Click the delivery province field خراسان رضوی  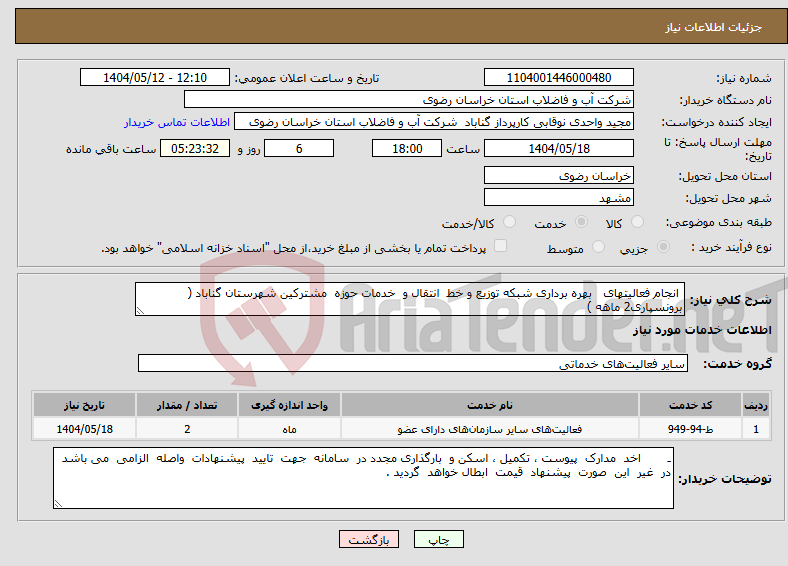click(558, 175)
